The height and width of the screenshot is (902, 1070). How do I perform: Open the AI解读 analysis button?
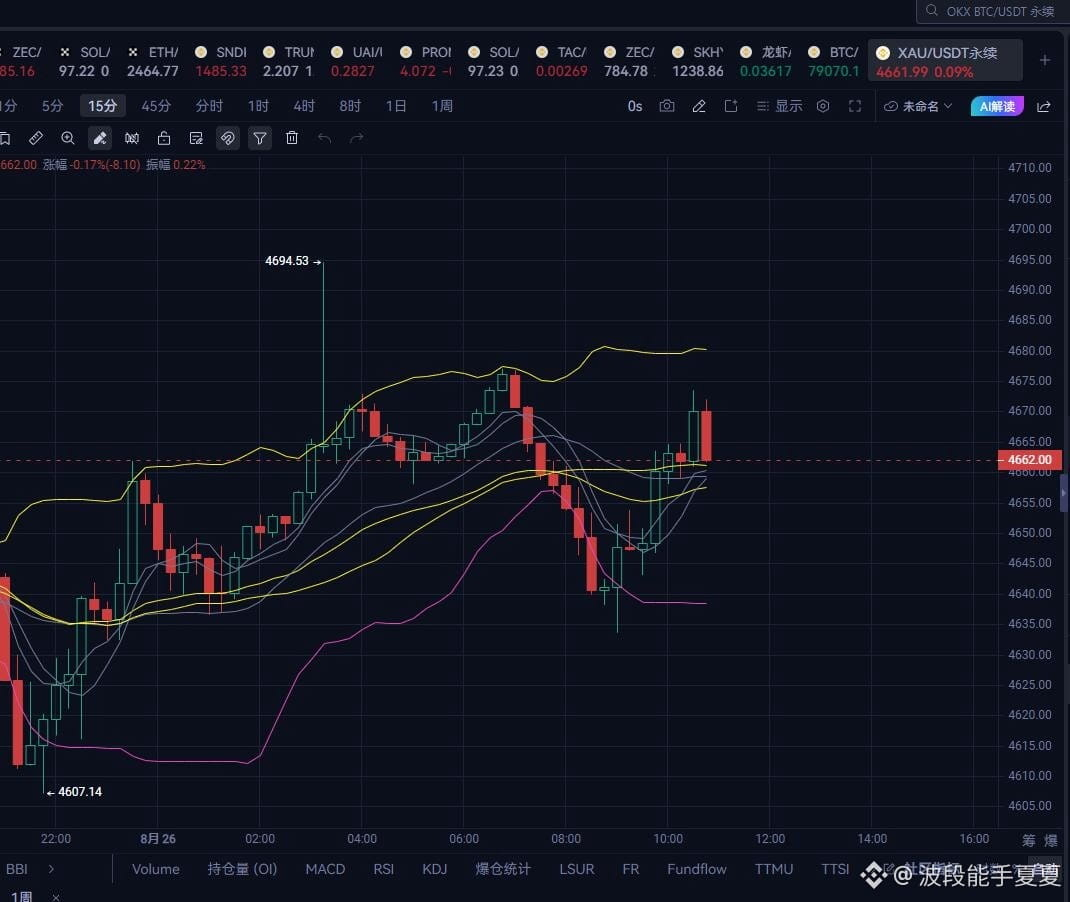coord(997,106)
